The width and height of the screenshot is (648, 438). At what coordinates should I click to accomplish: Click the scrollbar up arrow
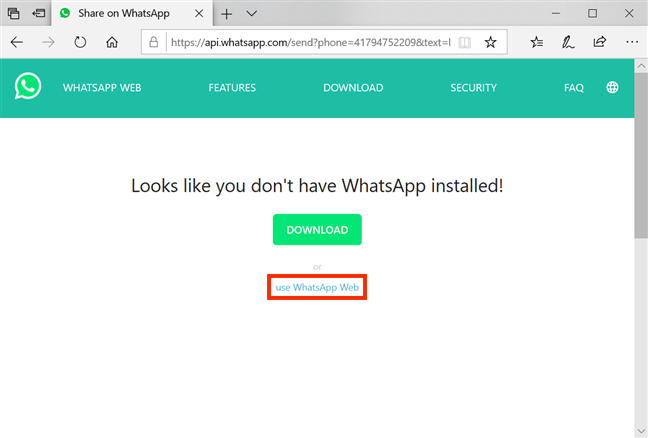tap(641, 65)
